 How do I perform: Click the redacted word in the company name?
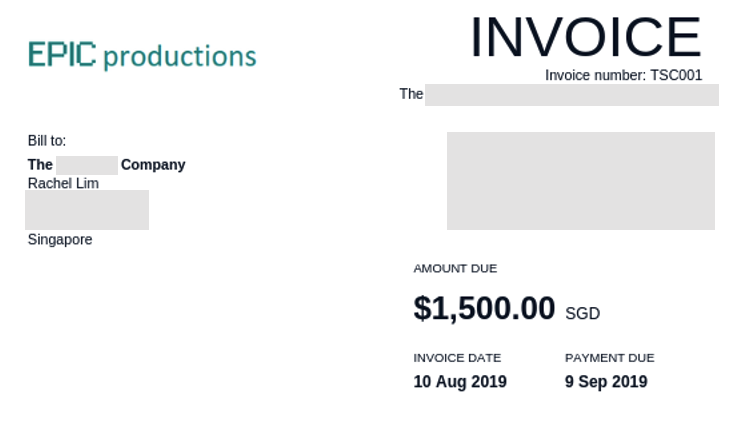coord(87,165)
